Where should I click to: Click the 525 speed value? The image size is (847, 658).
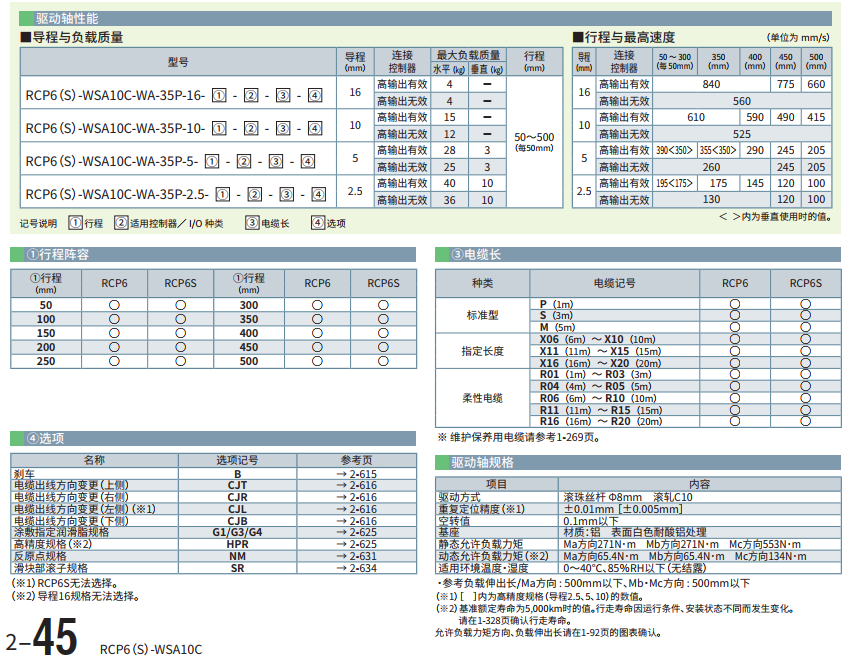pos(742,134)
